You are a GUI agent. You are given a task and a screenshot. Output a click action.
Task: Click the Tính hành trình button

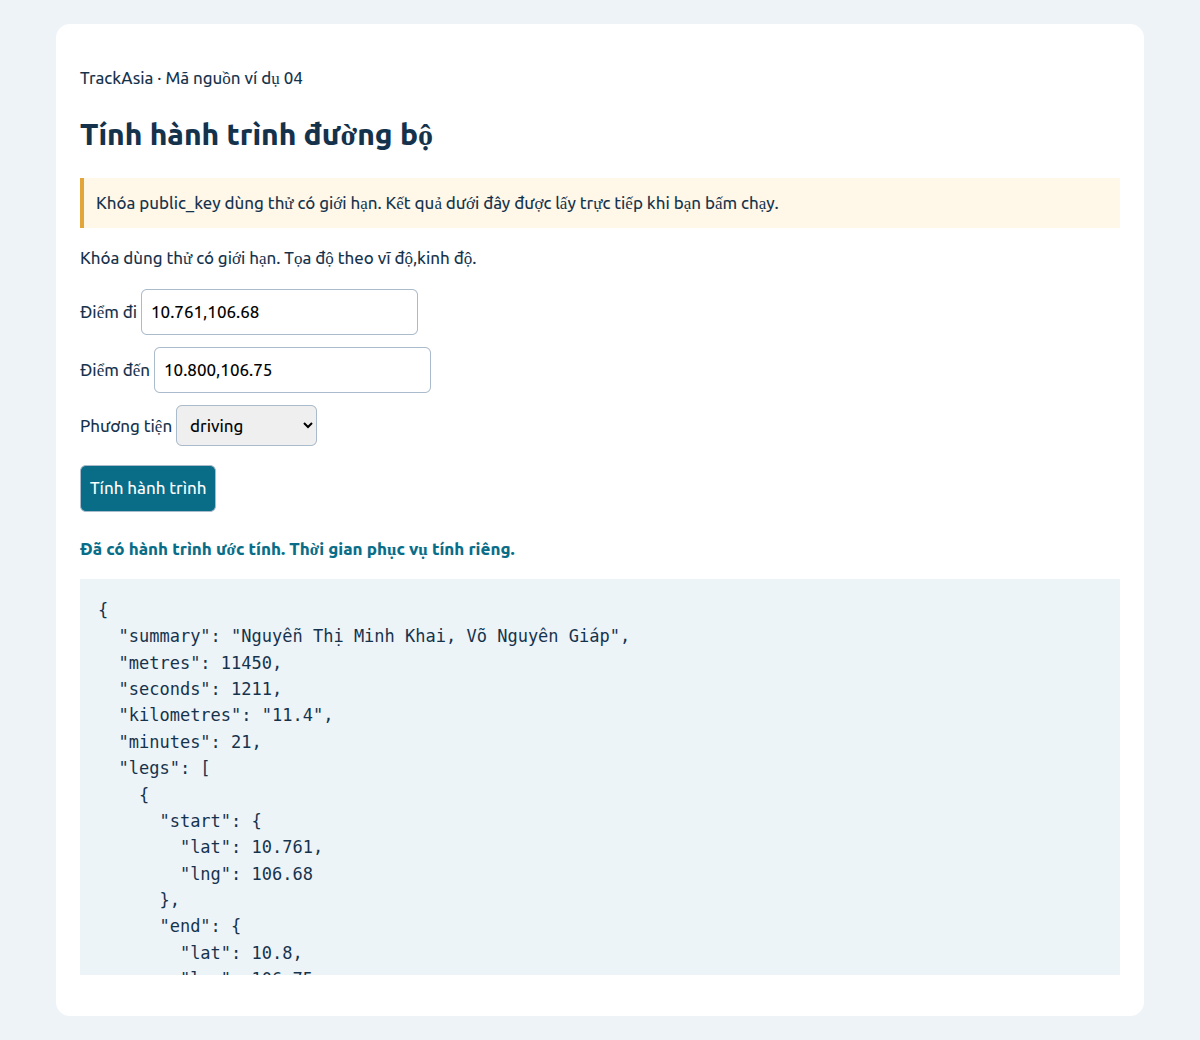coord(148,488)
